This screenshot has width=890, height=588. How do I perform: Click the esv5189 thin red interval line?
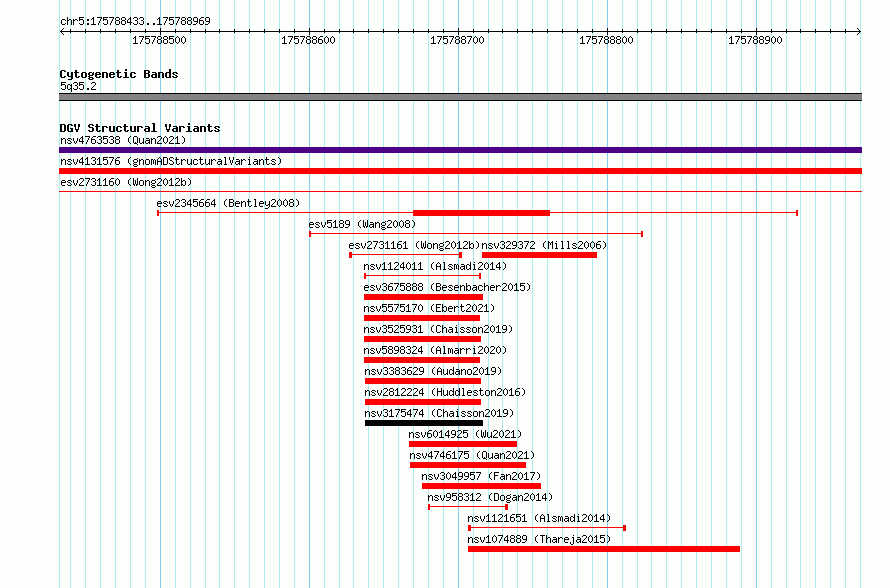pos(476,234)
